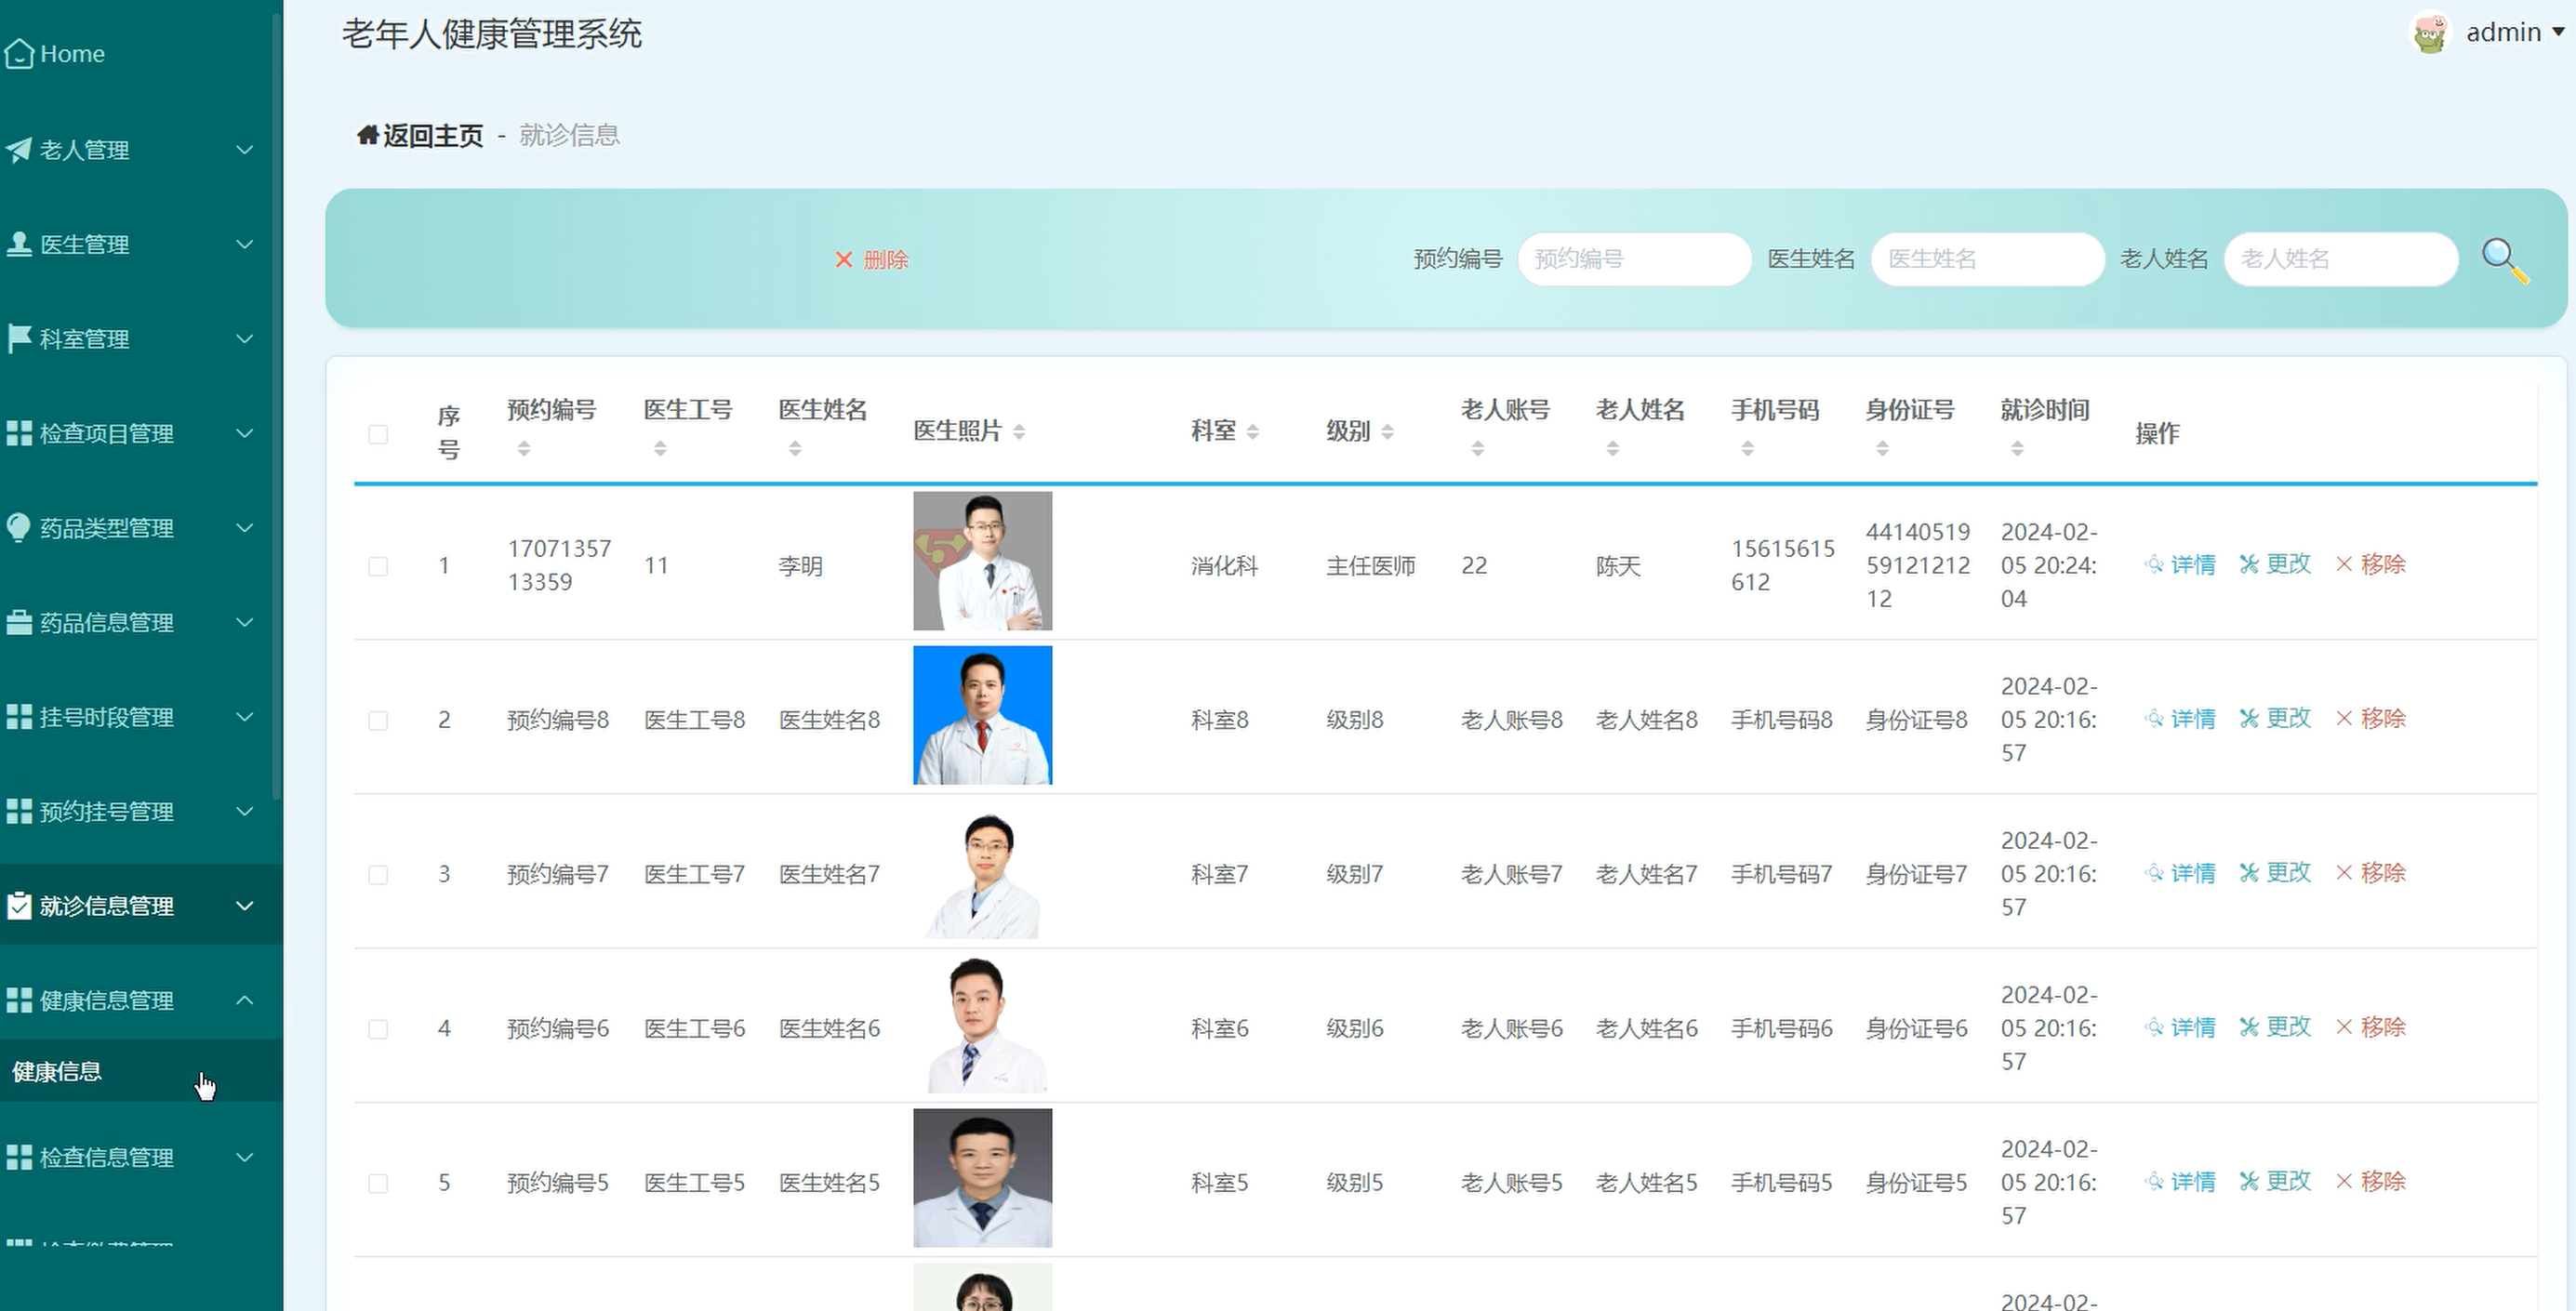Expand the 医生管理 menu chevron
2576x1311 pixels.
(244, 244)
